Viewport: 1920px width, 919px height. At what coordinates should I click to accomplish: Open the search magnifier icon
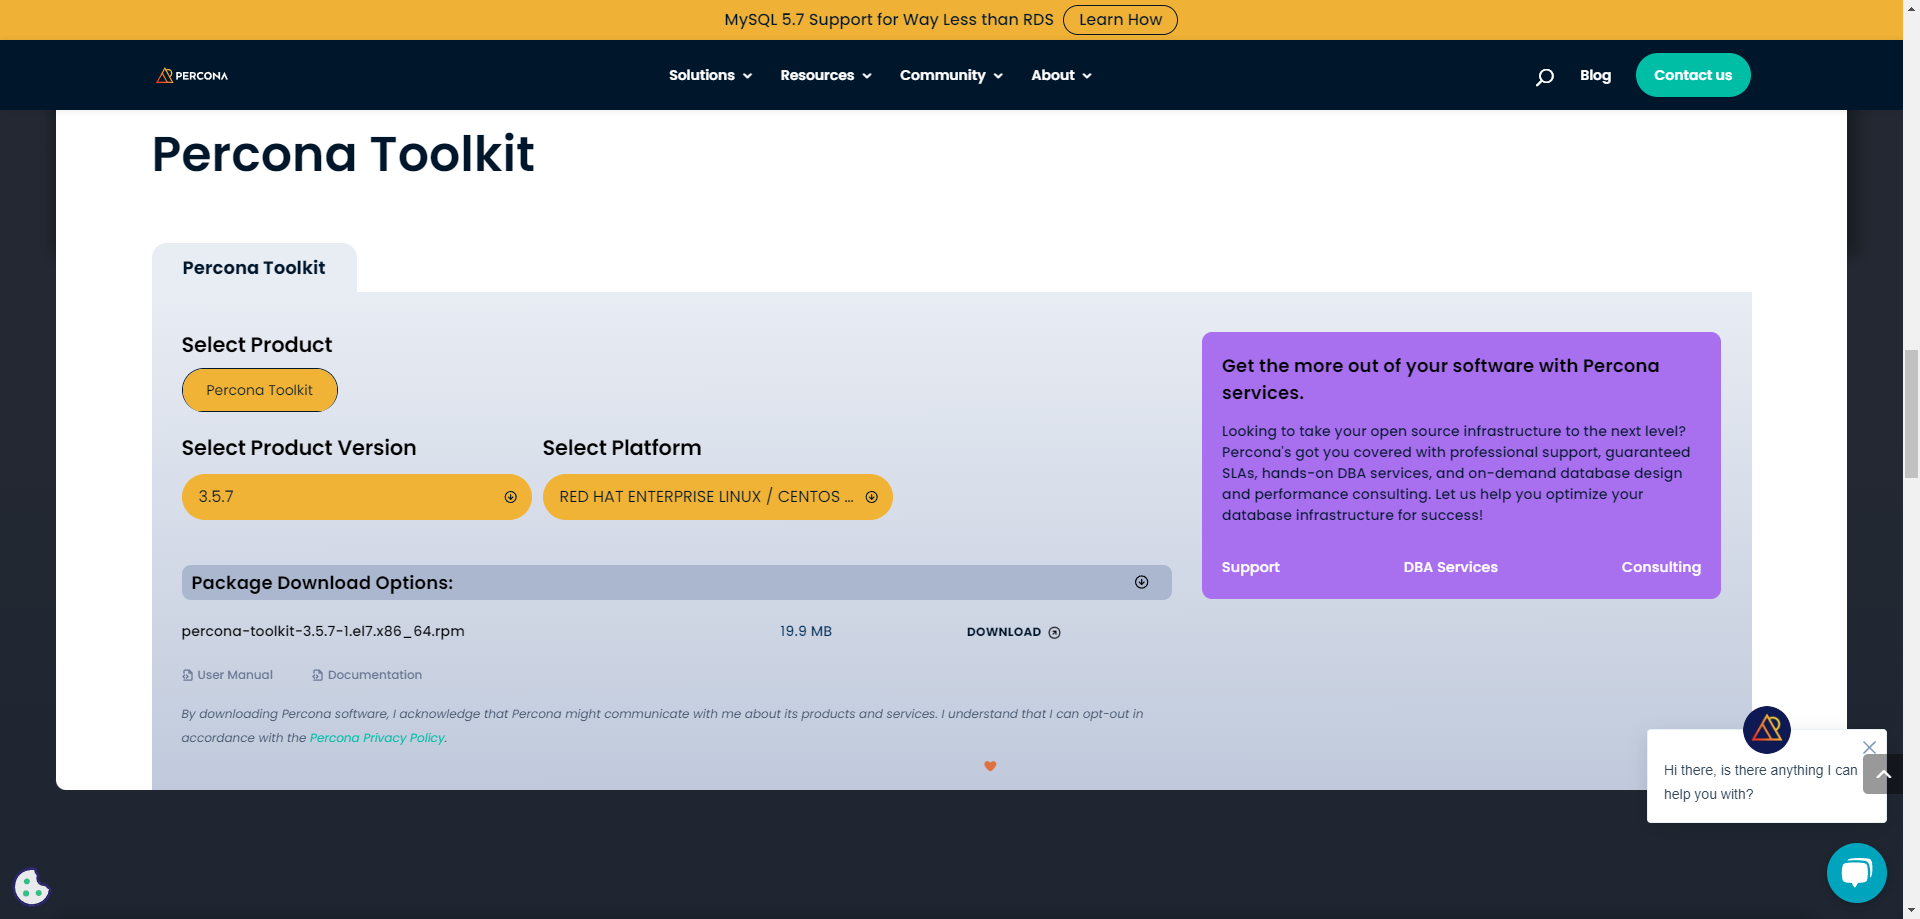pos(1544,77)
